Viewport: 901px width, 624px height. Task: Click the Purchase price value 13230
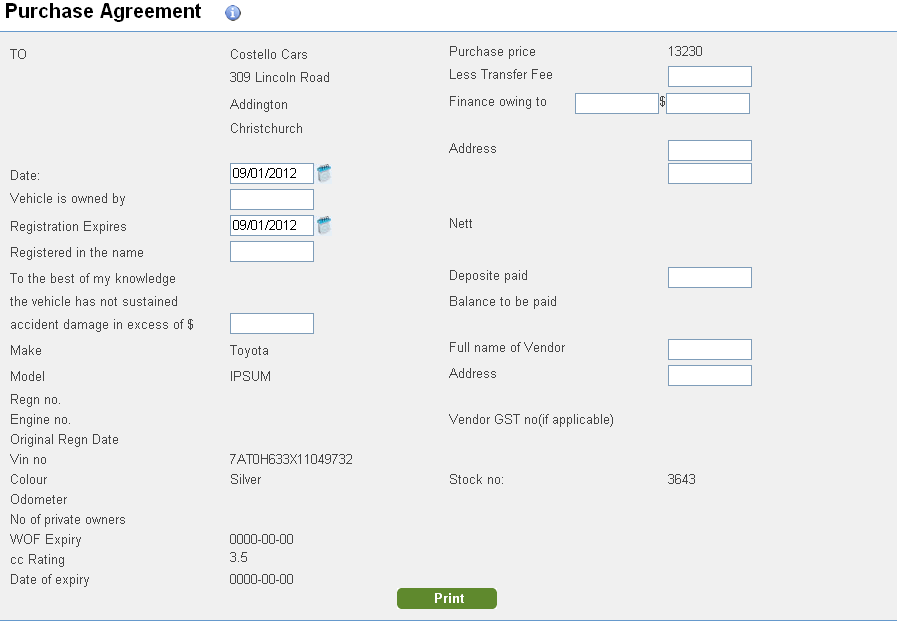tap(685, 51)
